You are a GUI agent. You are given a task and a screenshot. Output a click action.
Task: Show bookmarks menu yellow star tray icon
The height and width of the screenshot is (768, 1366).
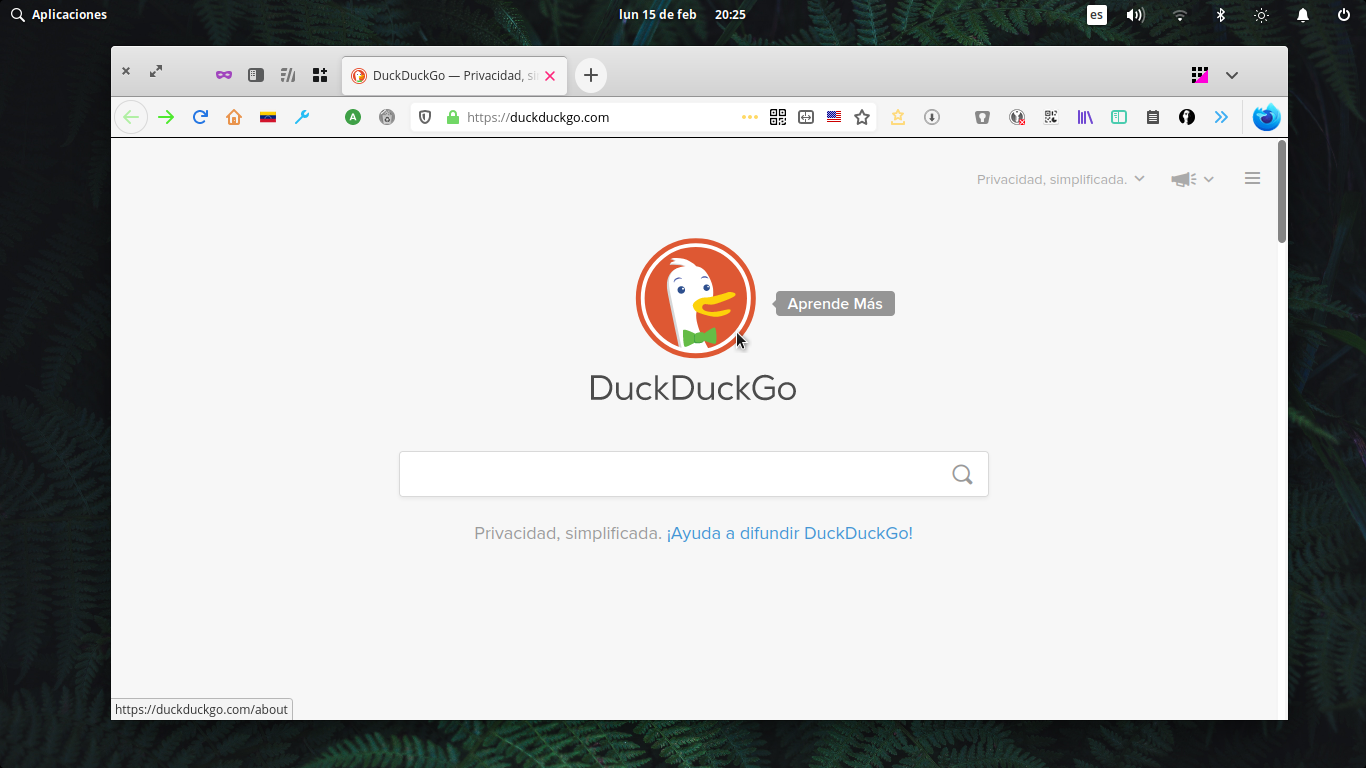[898, 117]
